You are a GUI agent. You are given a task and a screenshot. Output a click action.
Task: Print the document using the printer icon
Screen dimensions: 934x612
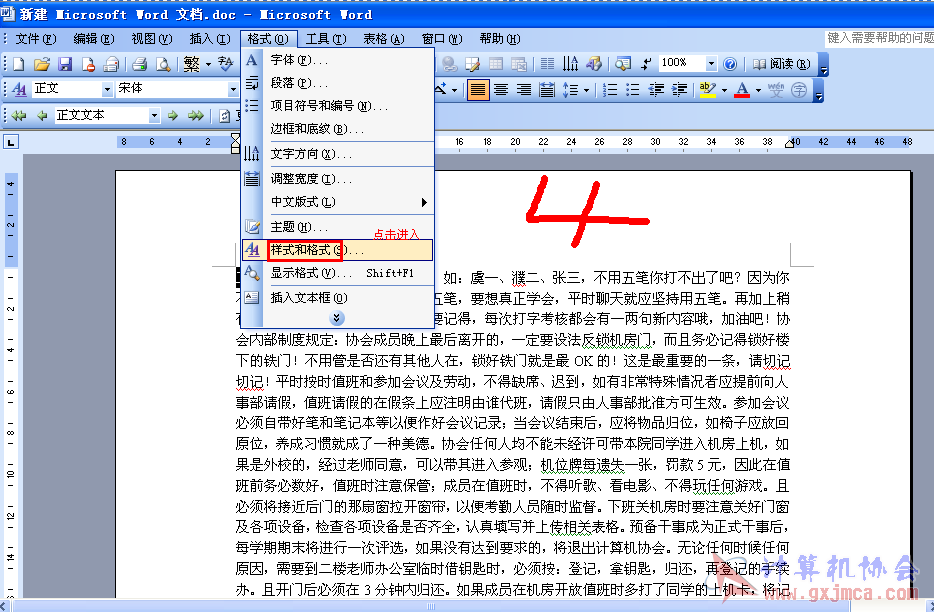click(139, 64)
